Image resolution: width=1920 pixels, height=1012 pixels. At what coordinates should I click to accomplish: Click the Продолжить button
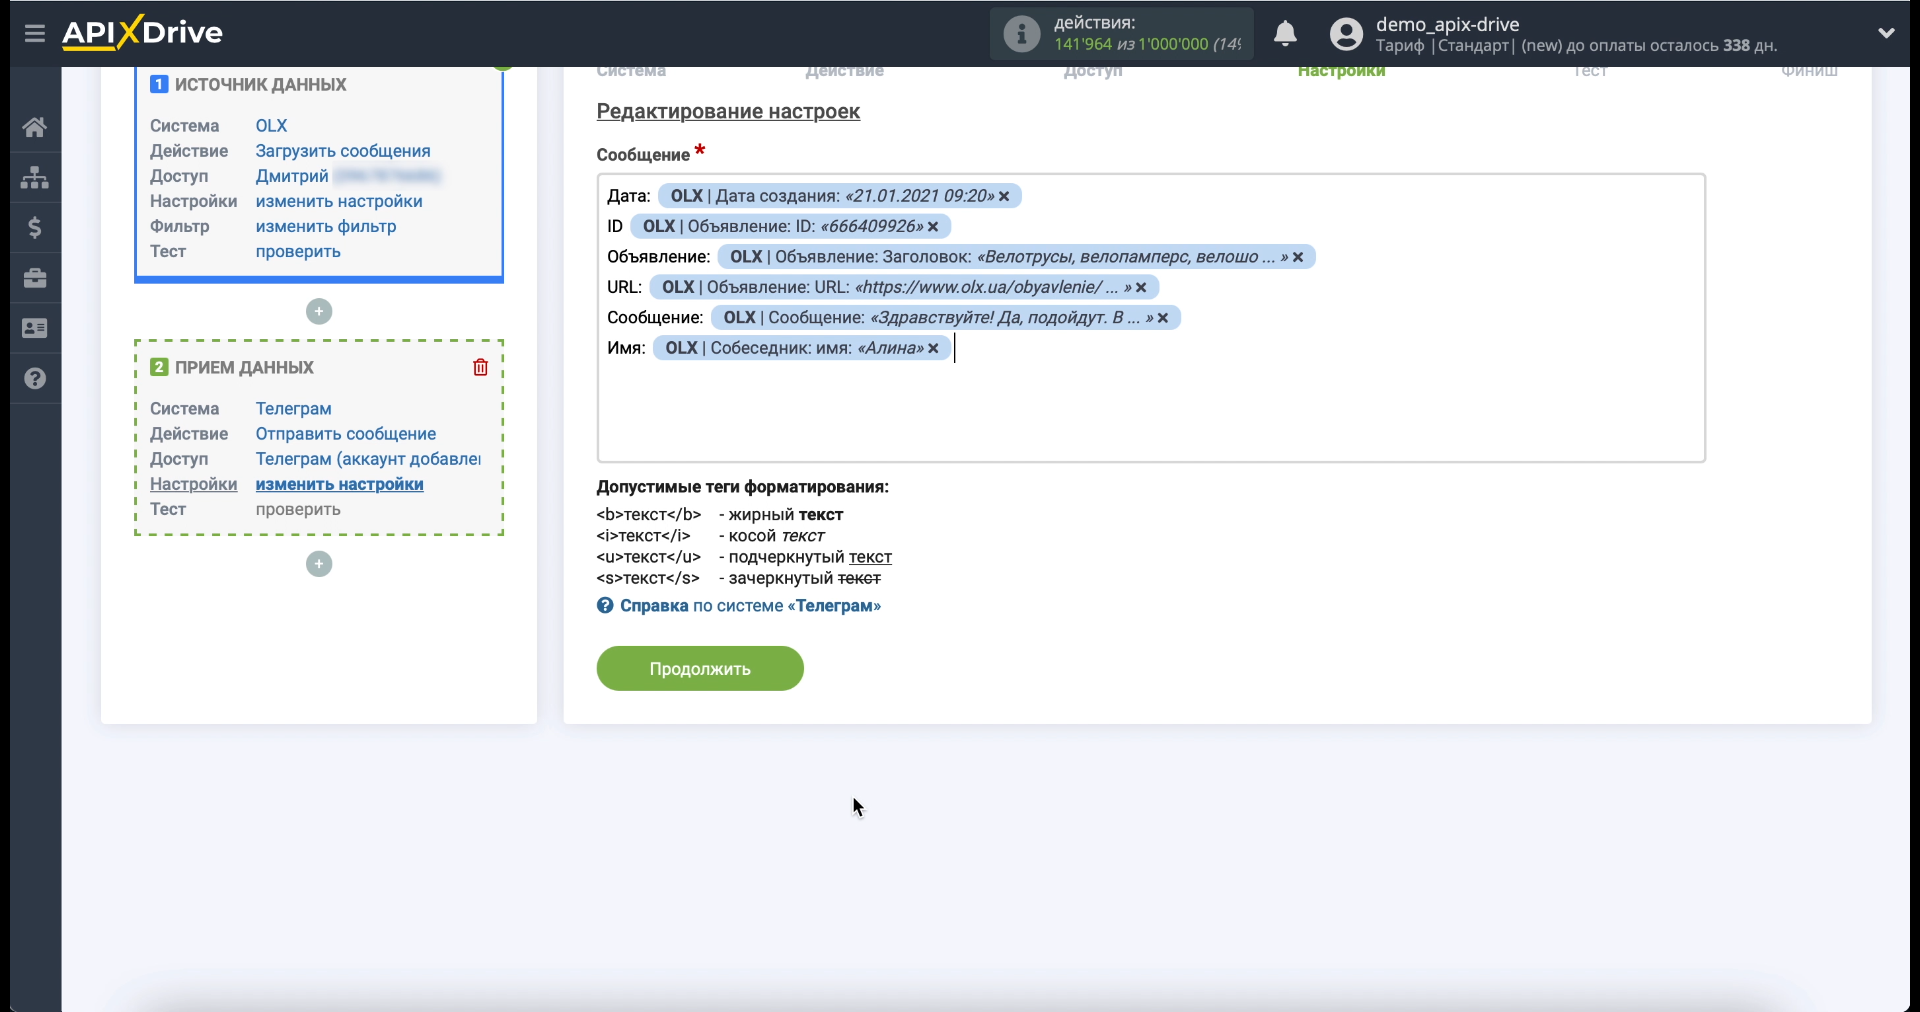click(700, 668)
